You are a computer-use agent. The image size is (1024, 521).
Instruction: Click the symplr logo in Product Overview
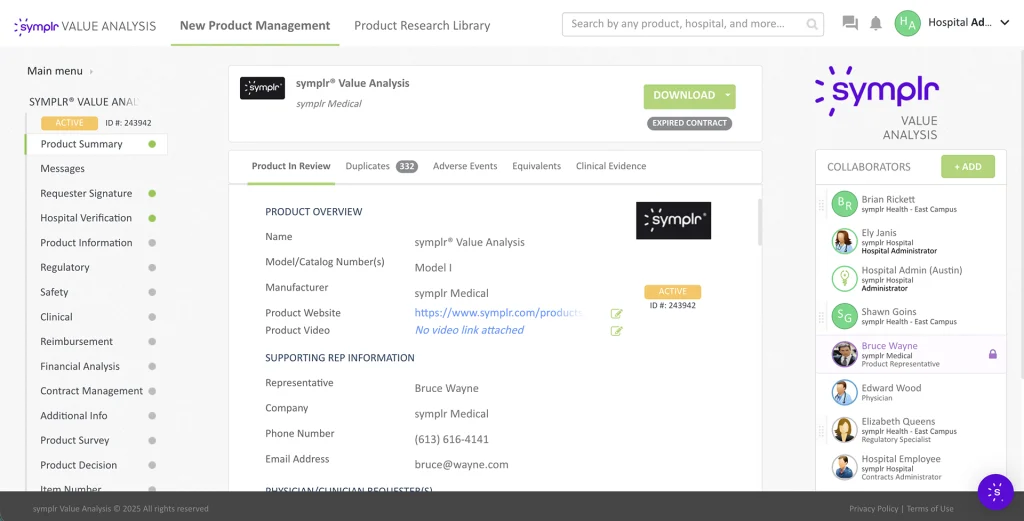click(673, 221)
